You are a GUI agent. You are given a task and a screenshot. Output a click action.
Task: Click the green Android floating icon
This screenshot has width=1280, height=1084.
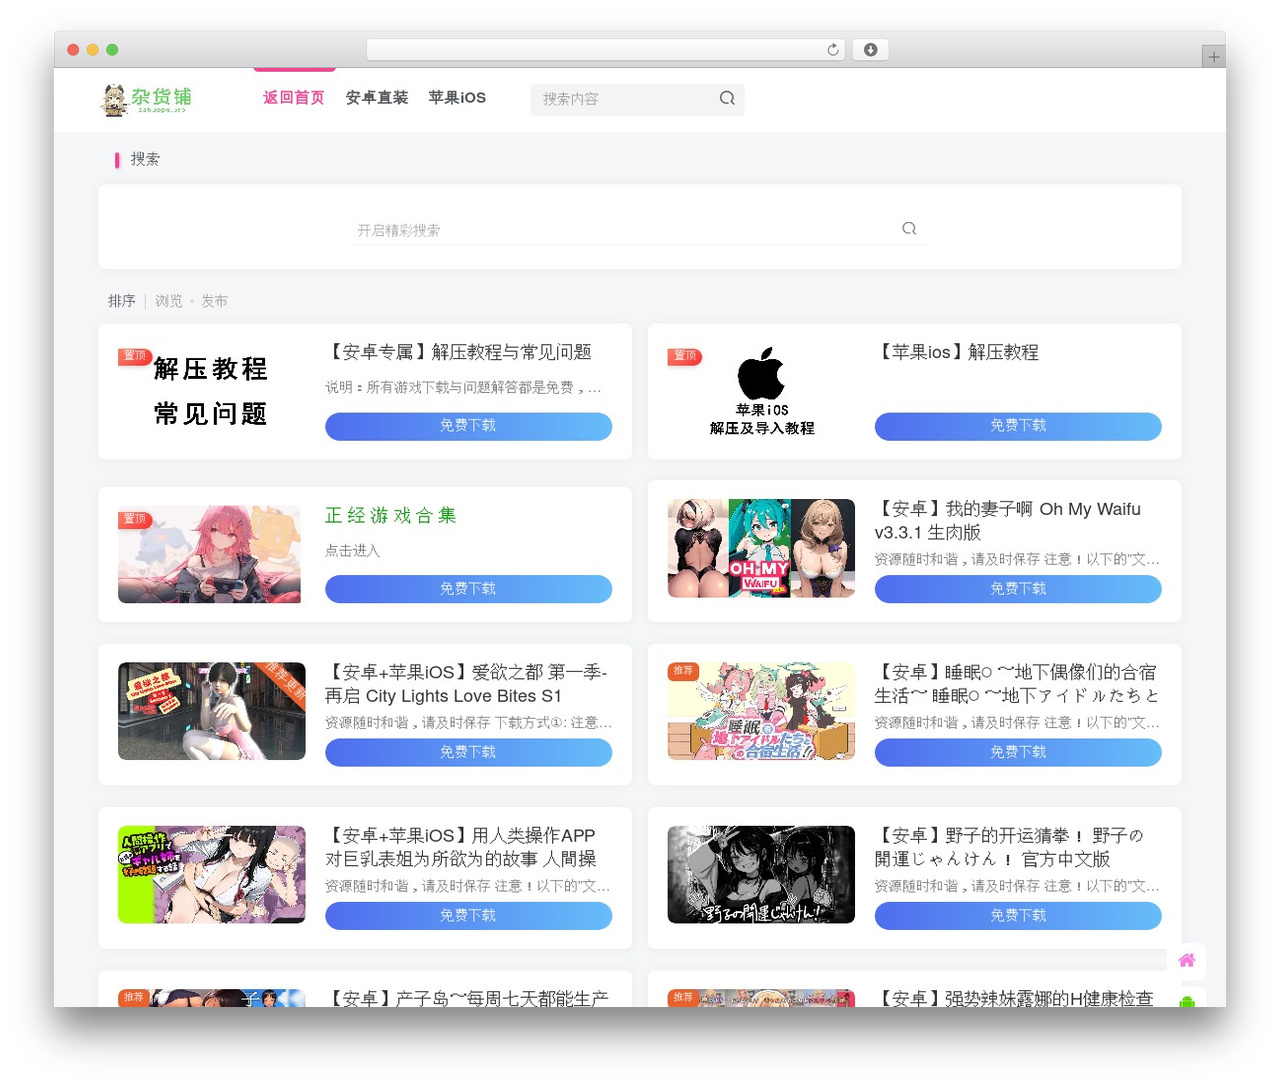click(1186, 1000)
